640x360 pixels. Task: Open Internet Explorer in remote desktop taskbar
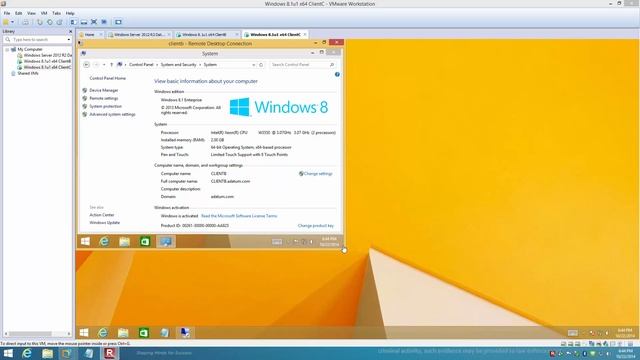104,241
